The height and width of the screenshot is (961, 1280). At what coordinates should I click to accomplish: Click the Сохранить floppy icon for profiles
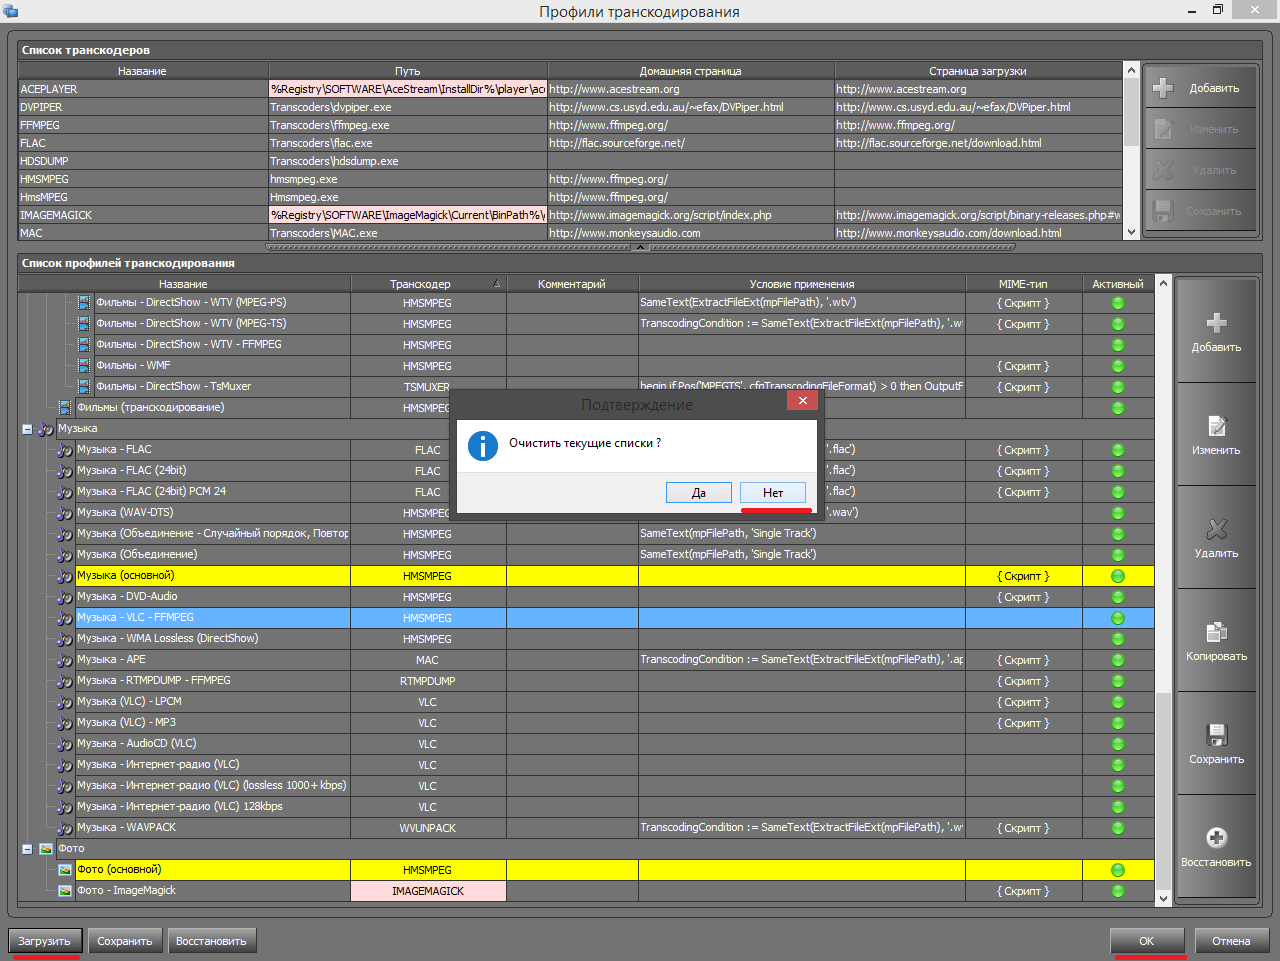coord(1216,735)
